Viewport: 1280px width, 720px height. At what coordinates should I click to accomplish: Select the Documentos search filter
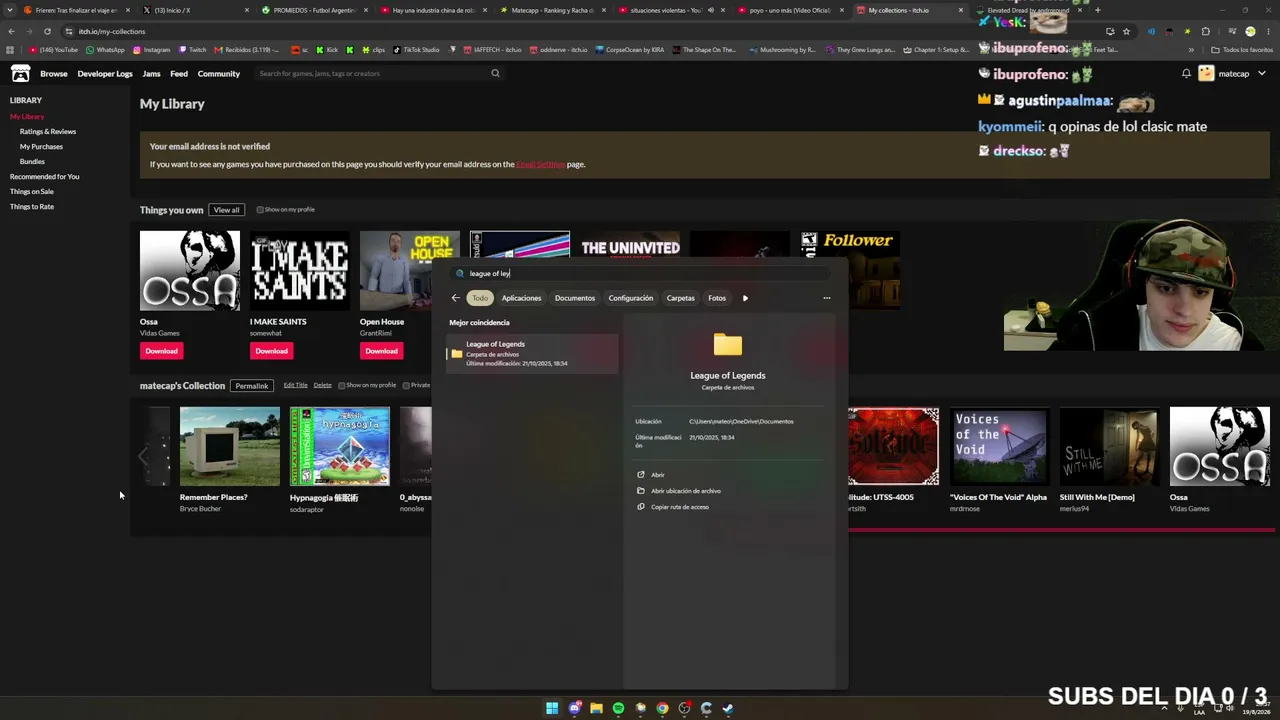click(x=575, y=298)
